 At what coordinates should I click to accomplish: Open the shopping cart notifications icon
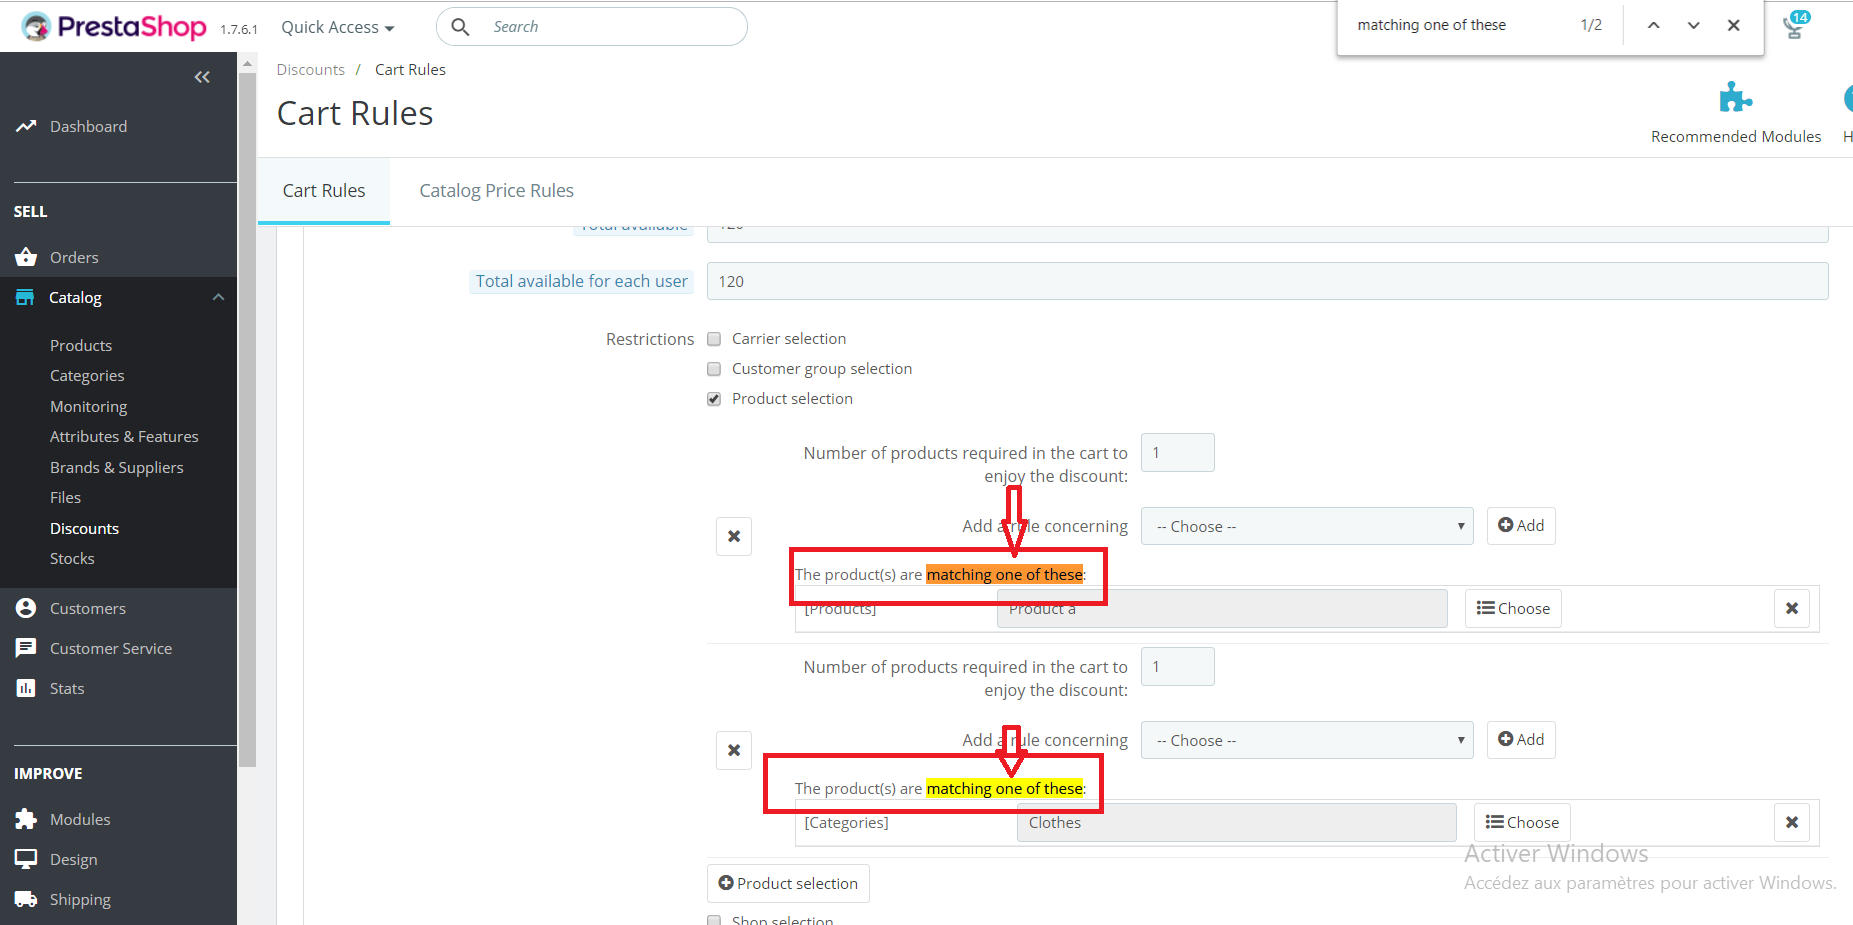point(1793,28)
